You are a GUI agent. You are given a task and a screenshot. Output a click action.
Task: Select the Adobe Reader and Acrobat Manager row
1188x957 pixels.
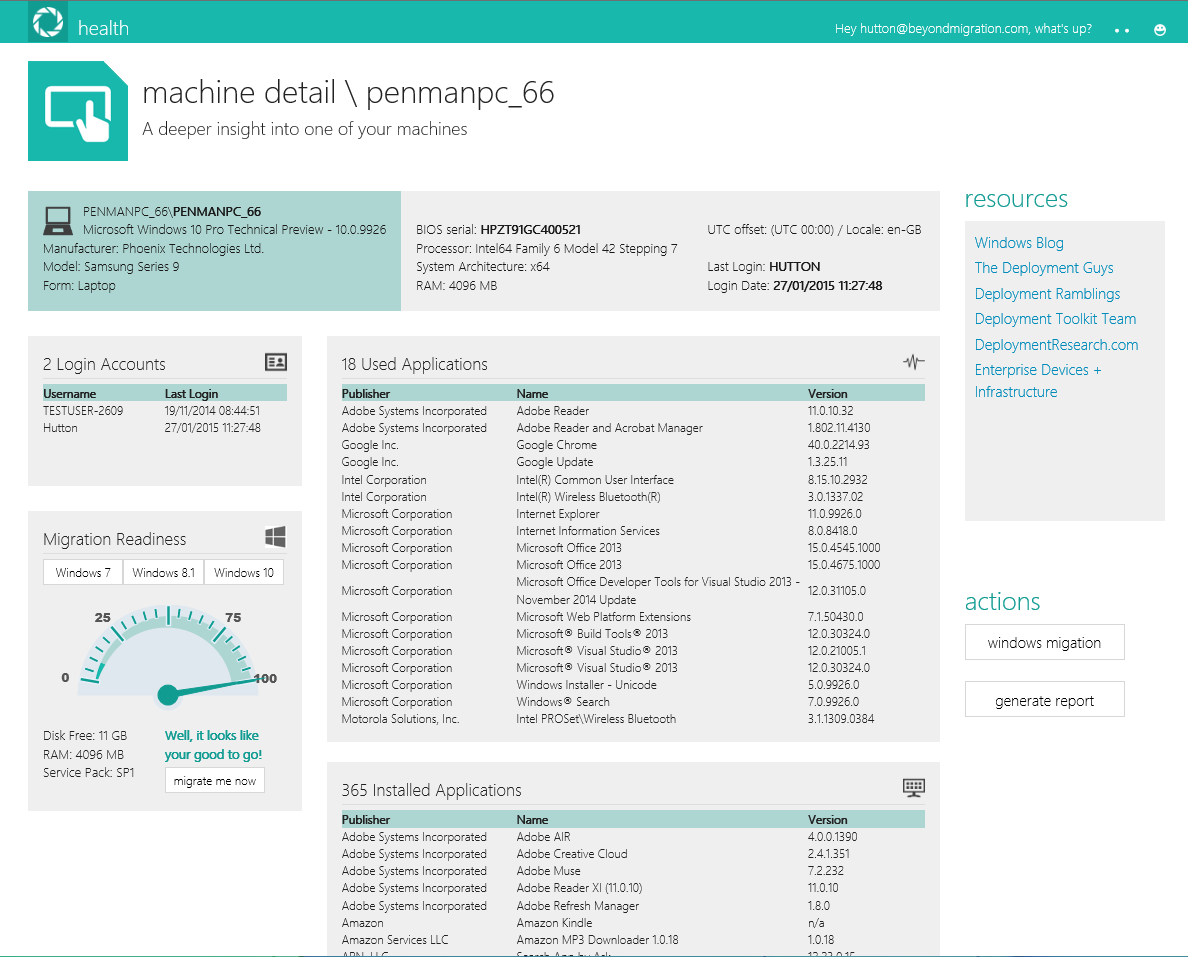(x=633, y=428)
